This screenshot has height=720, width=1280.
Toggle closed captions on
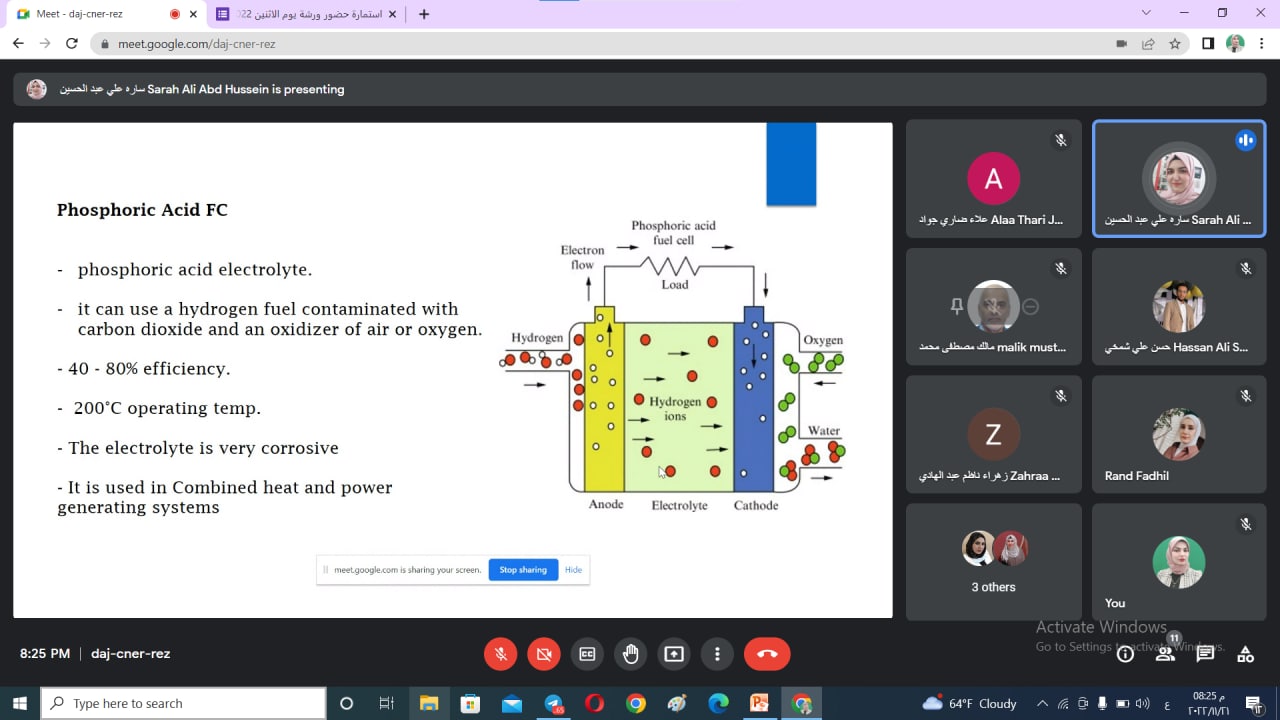pos(587,654)
